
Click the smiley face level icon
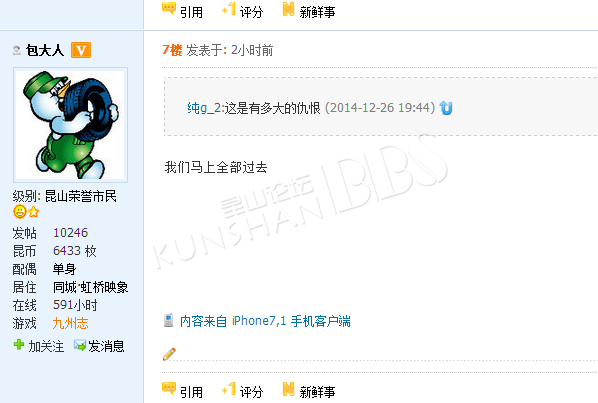pos(20,212)
